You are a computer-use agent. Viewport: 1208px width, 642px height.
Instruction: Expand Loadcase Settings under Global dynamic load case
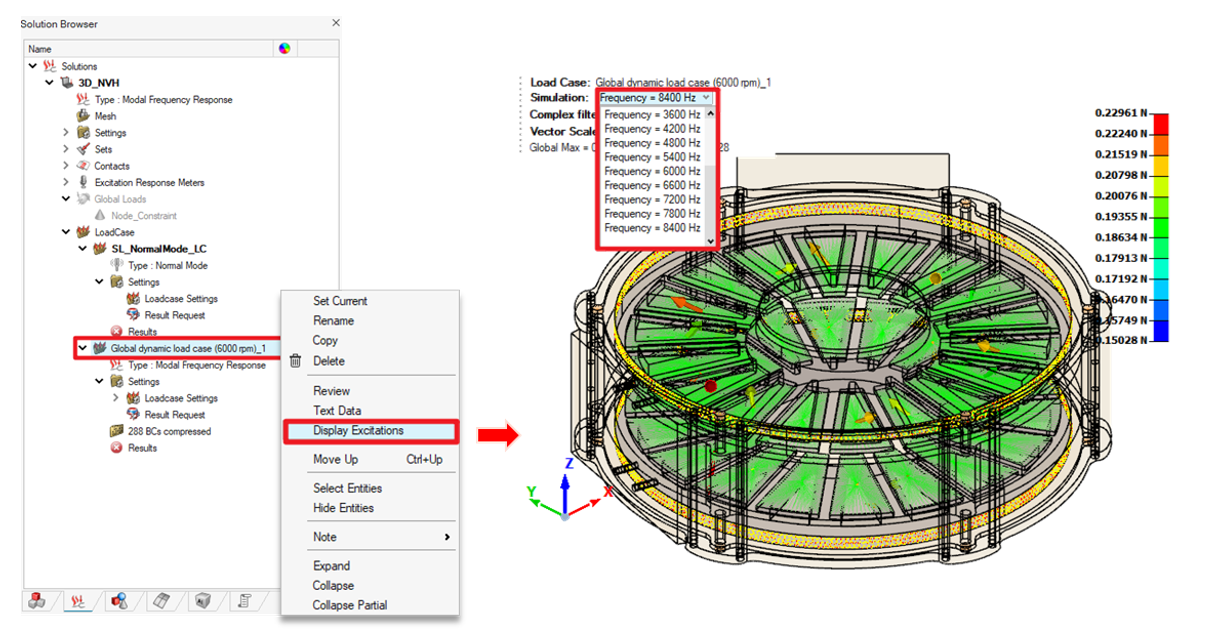[116, 398]
